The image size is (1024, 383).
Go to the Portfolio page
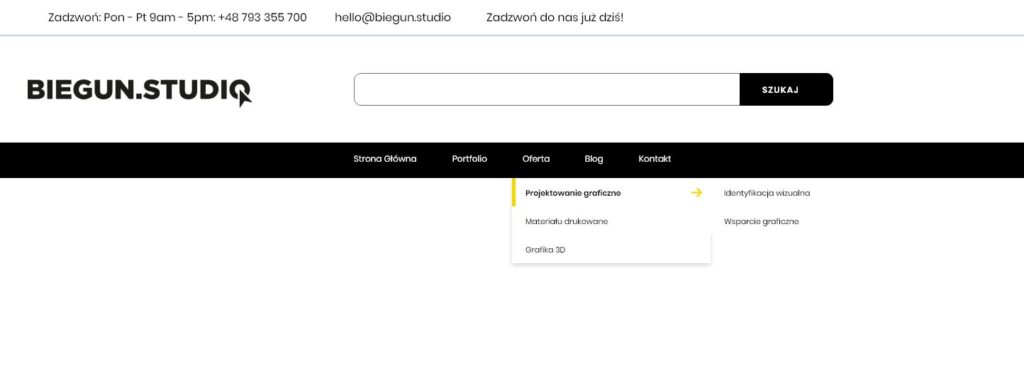469,159
